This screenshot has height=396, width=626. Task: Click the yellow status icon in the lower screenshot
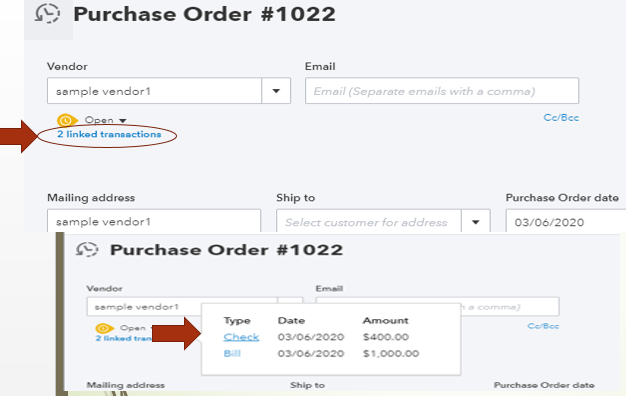click(x=105, y=328)
